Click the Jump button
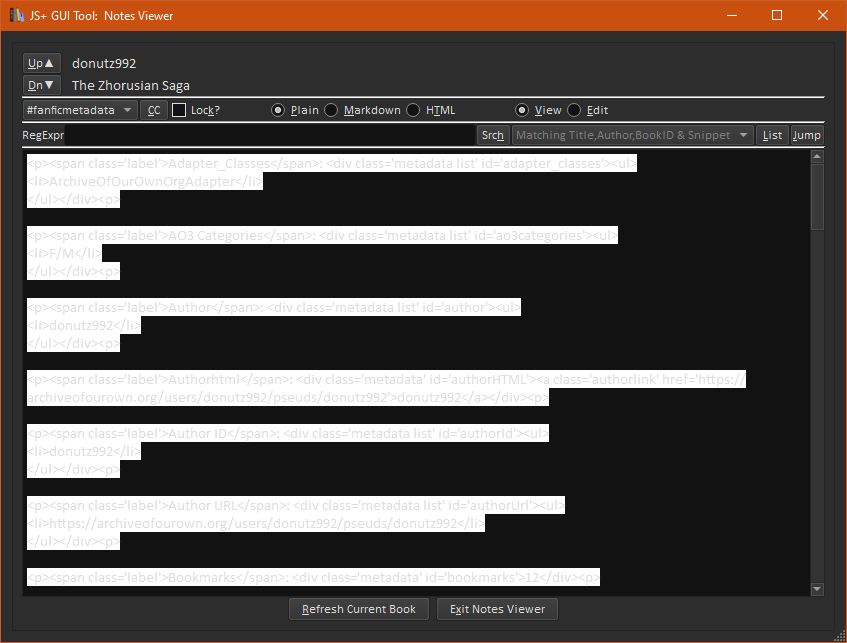This screenshot has width=847, height=643. 806,135
